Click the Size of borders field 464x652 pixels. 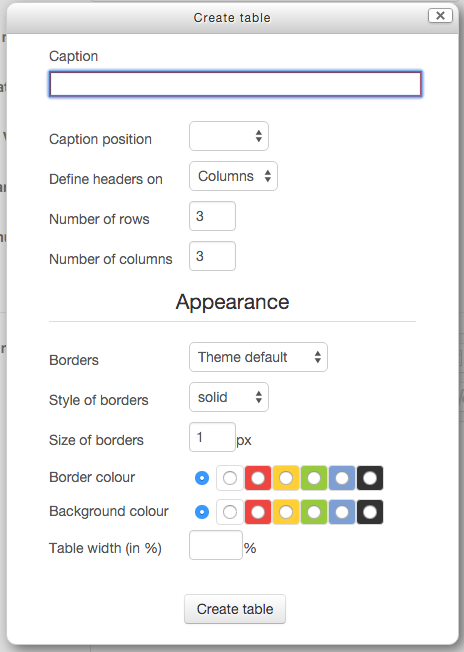pos(212,437)
